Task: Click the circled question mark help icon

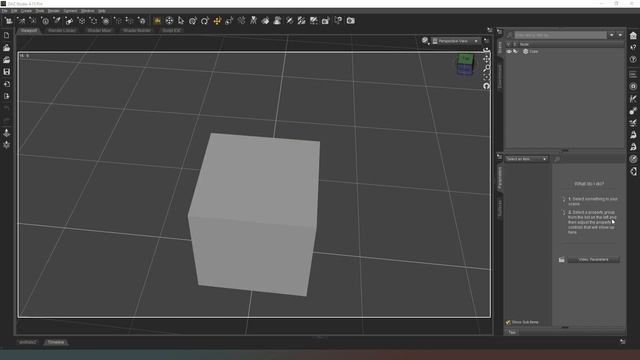Action: [633, 60]
